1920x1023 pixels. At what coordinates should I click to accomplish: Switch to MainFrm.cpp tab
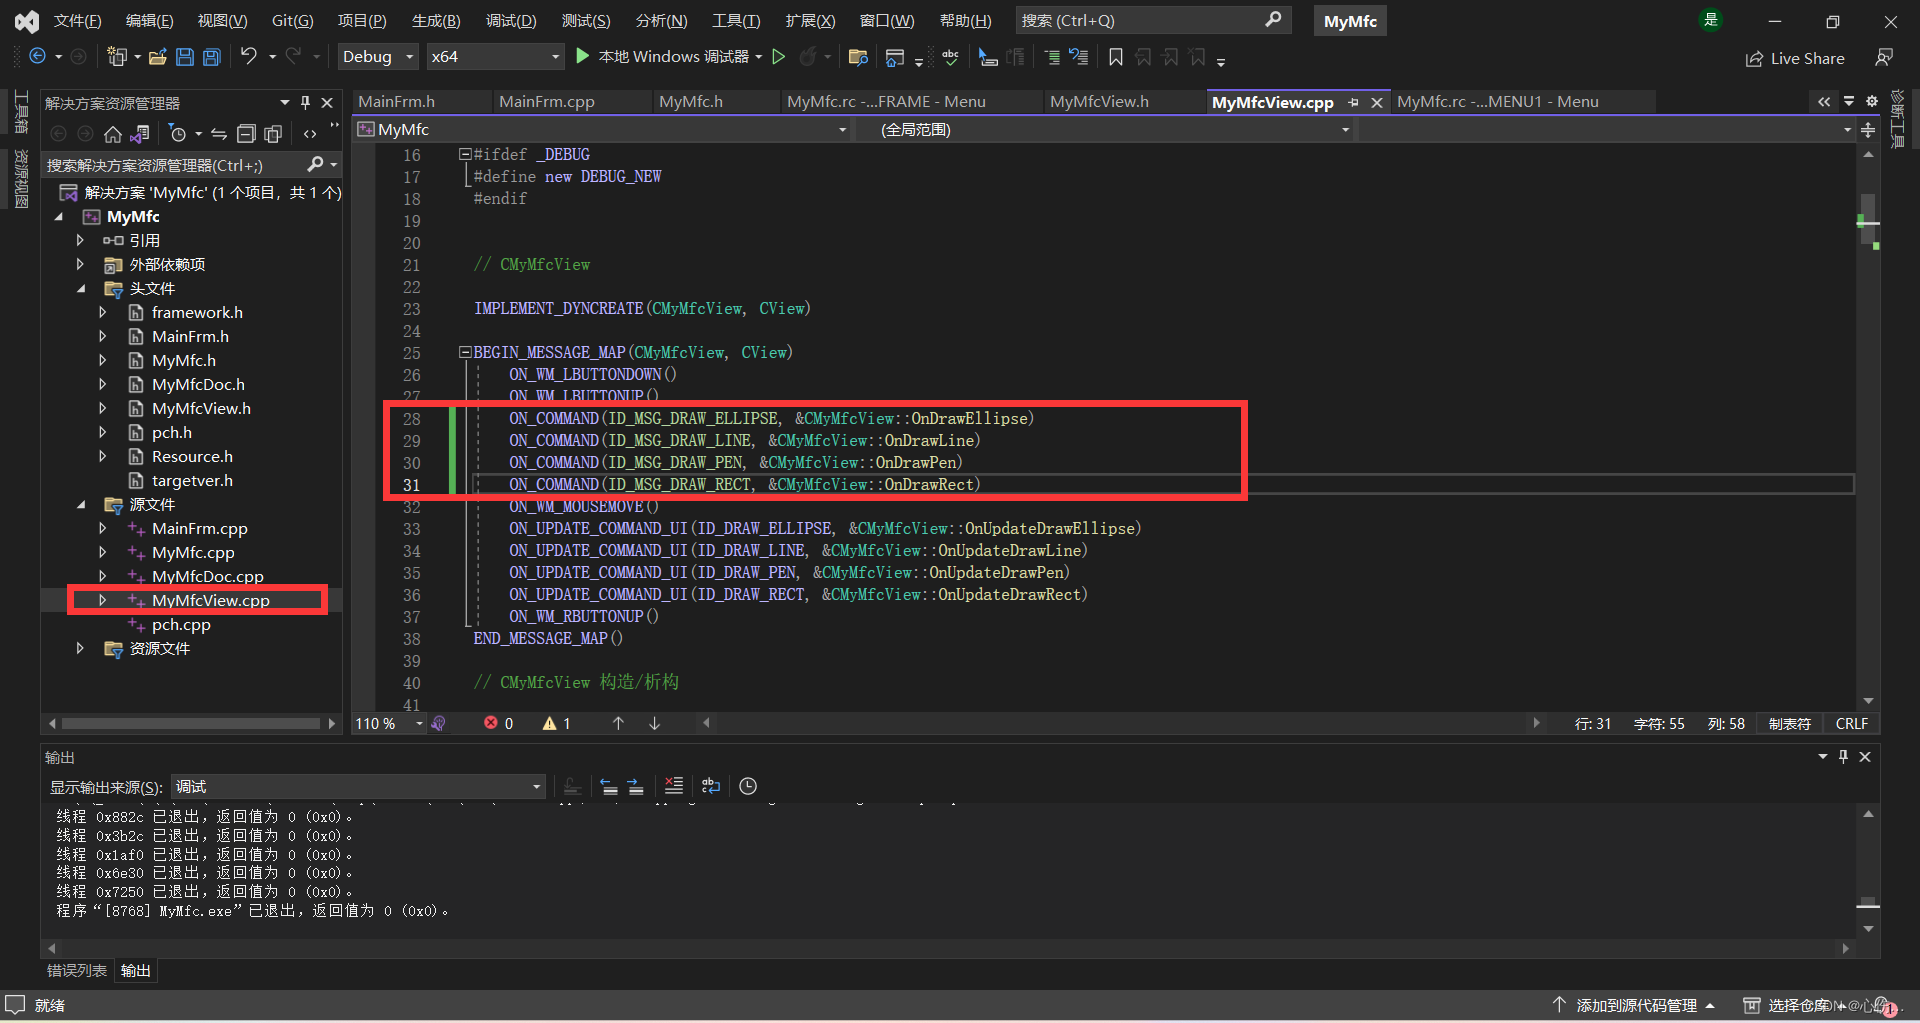click(547, 102)
